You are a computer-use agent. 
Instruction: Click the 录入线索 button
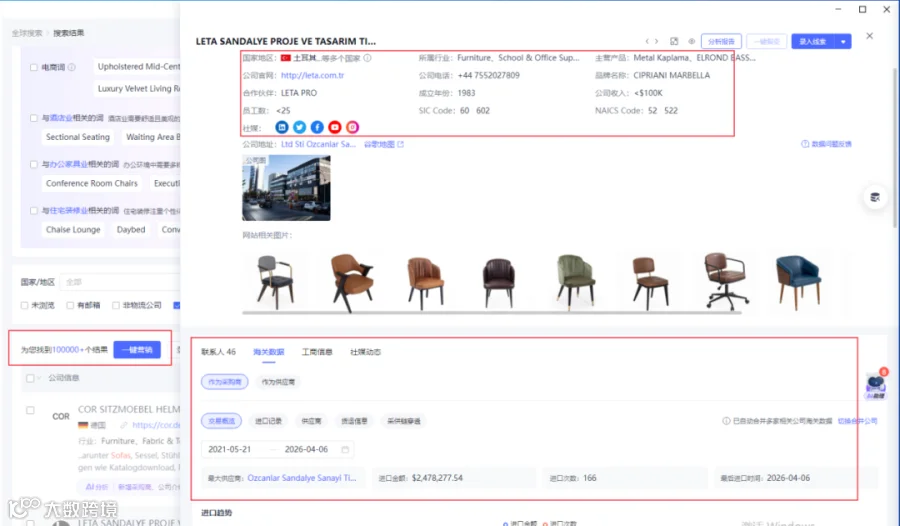[813, 41]
